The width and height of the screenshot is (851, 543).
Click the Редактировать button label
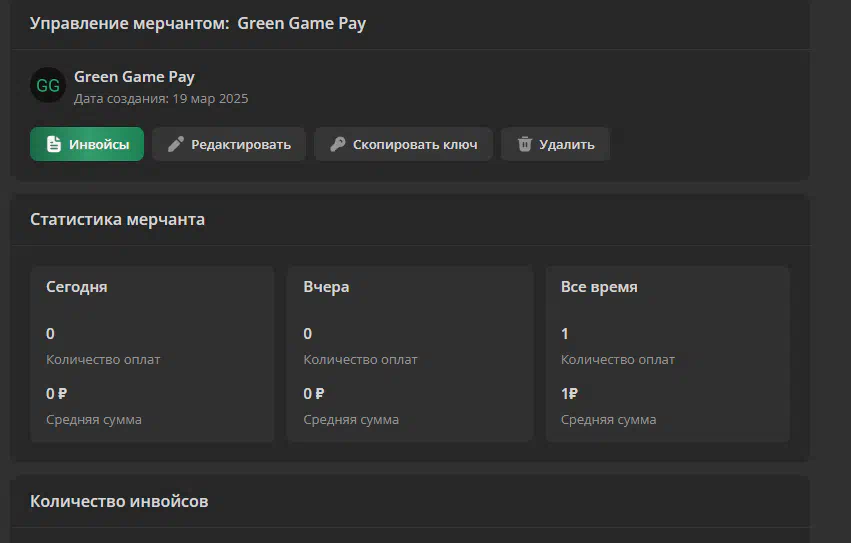coord(241,144)
